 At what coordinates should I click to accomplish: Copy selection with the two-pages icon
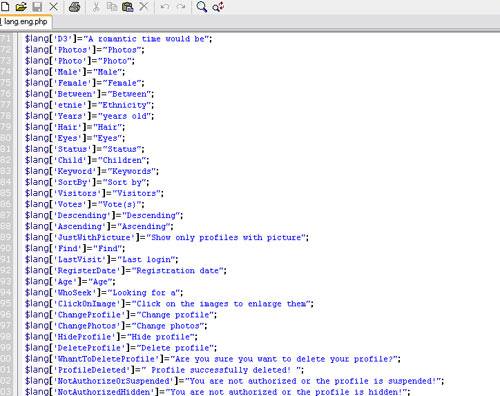[x=112, y=7]
